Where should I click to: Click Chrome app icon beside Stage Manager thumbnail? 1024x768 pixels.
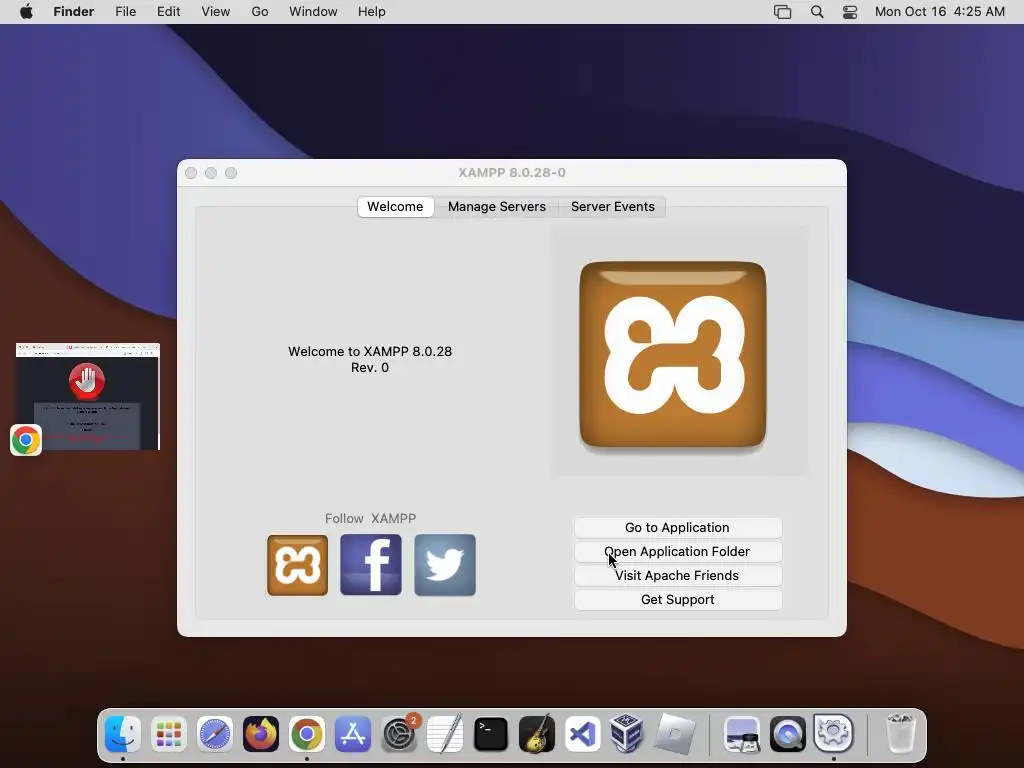coord(26,440)
